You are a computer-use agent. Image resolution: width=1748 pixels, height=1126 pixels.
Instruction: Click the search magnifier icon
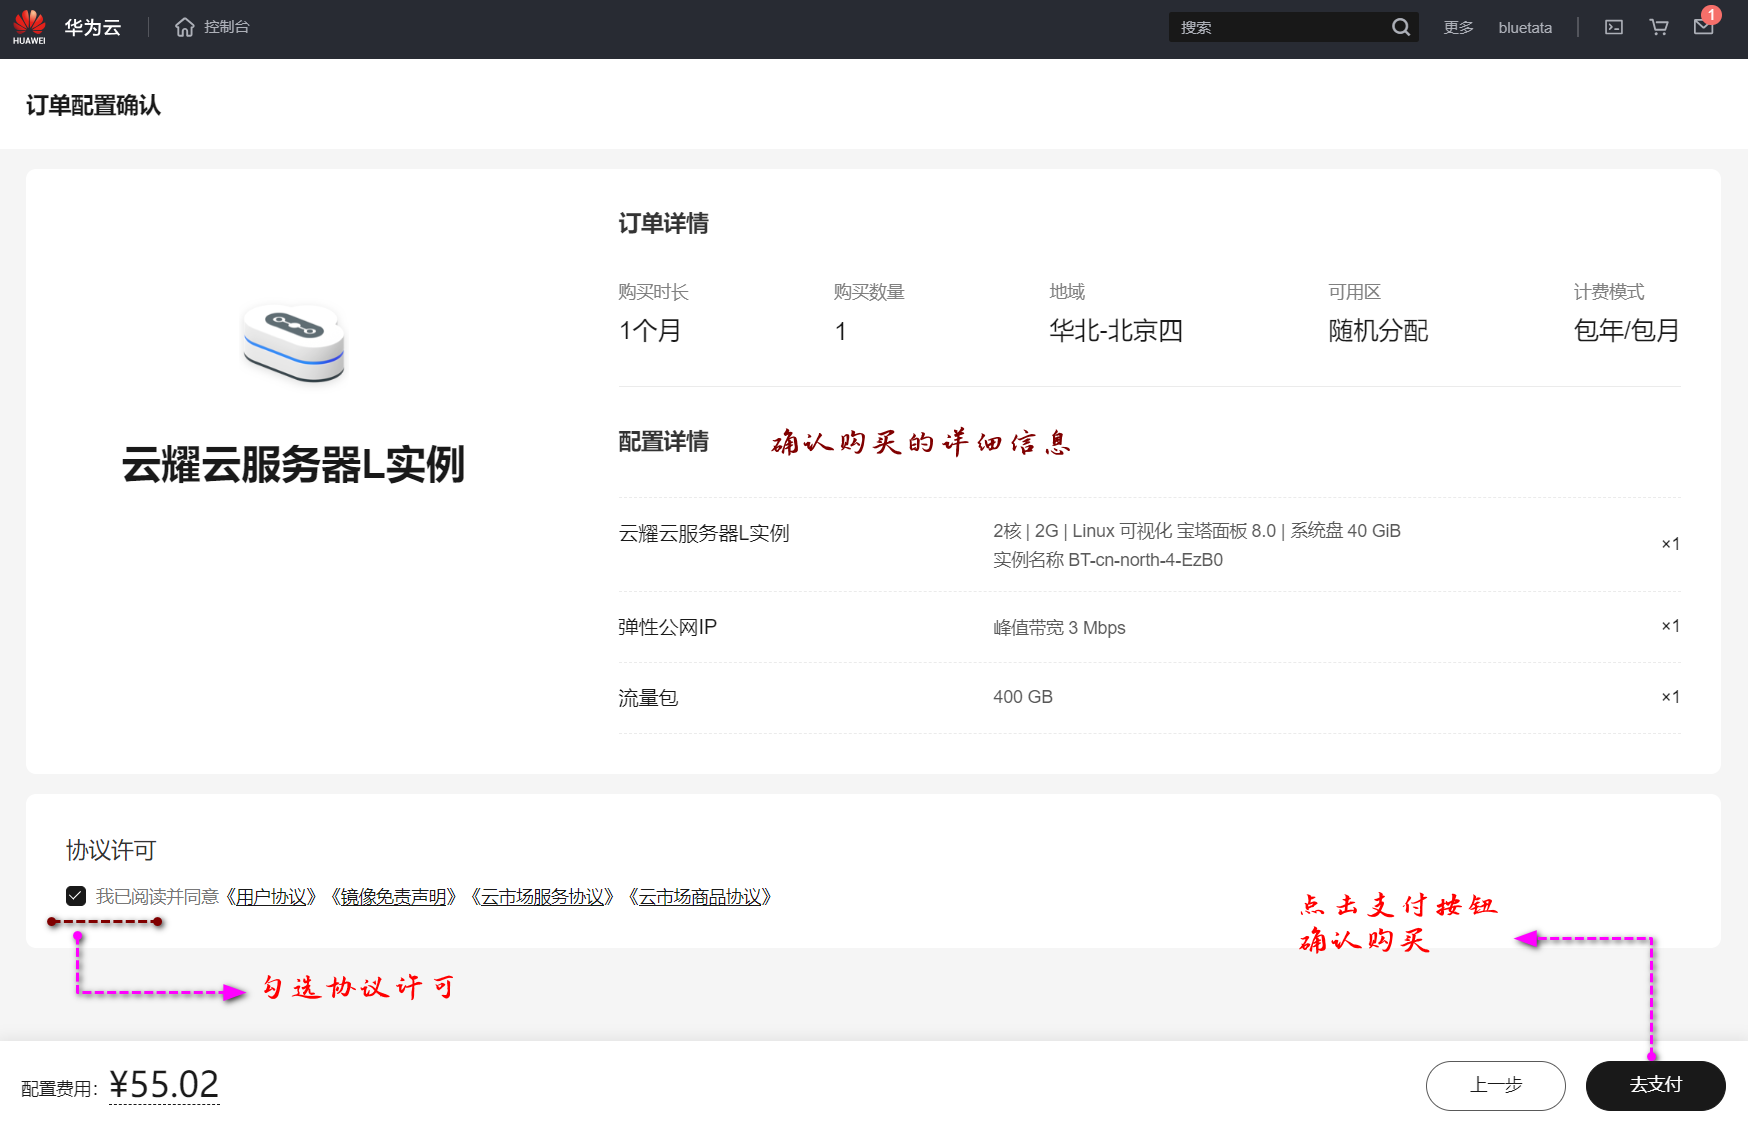[1400, 27]
